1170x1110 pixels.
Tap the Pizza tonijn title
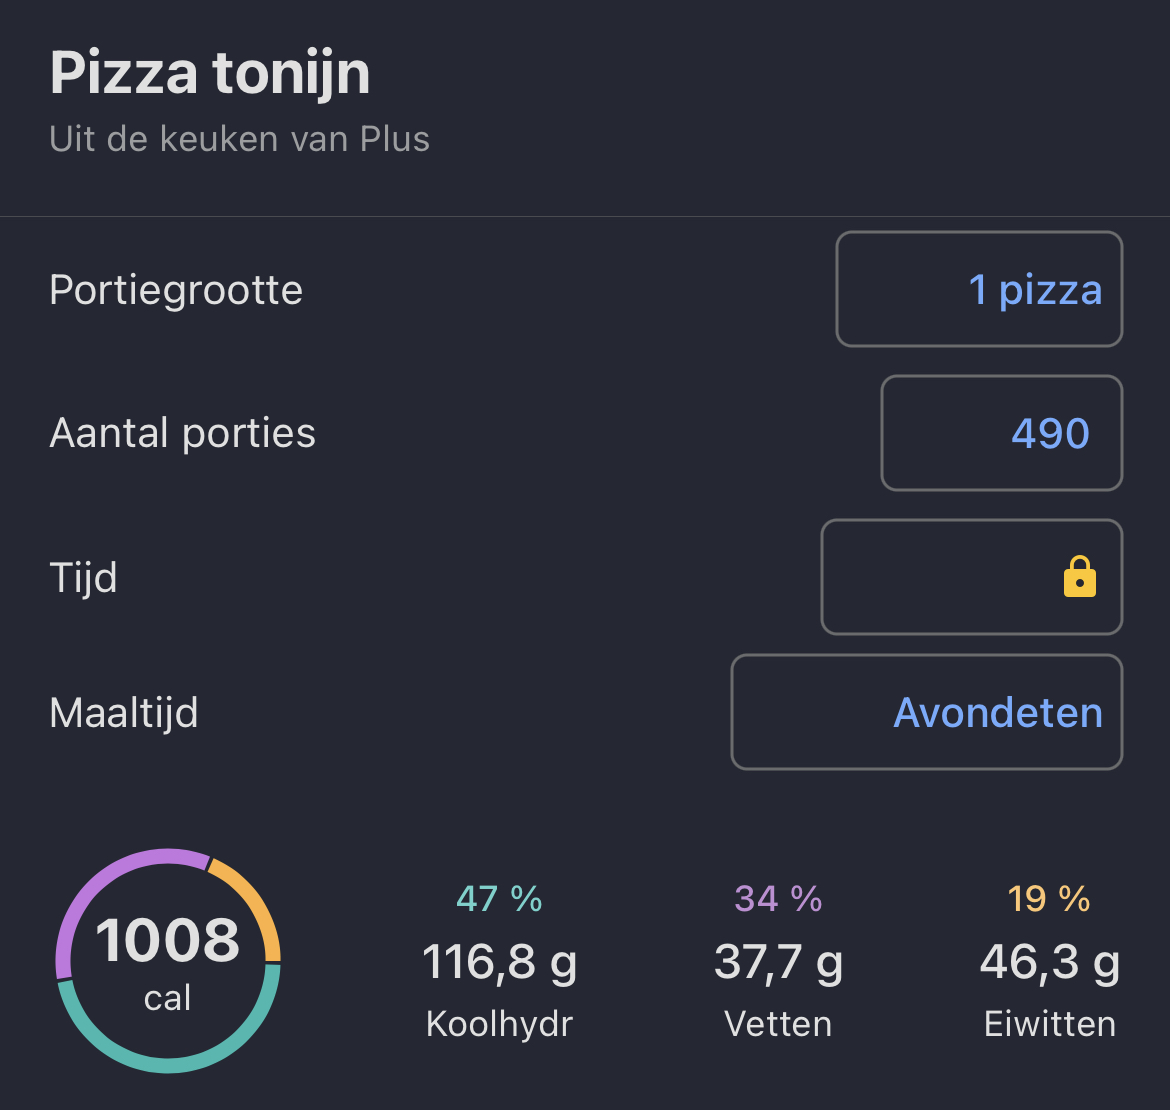point(210,73)
